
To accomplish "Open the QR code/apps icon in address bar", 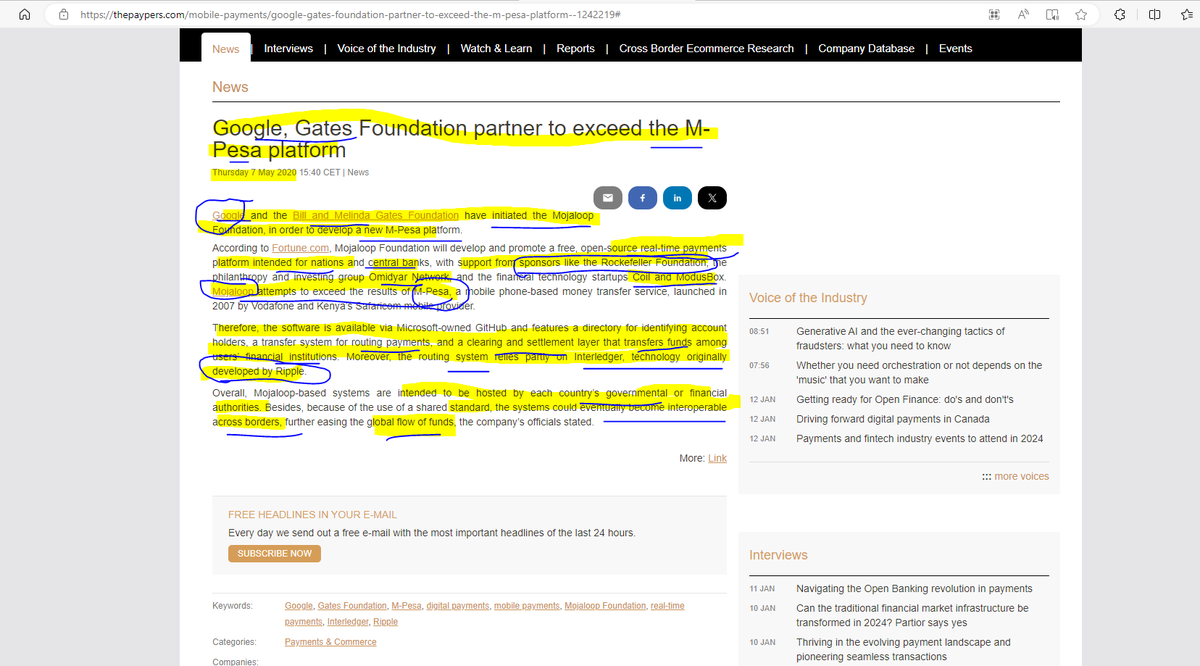I will (x=994, y=15).
